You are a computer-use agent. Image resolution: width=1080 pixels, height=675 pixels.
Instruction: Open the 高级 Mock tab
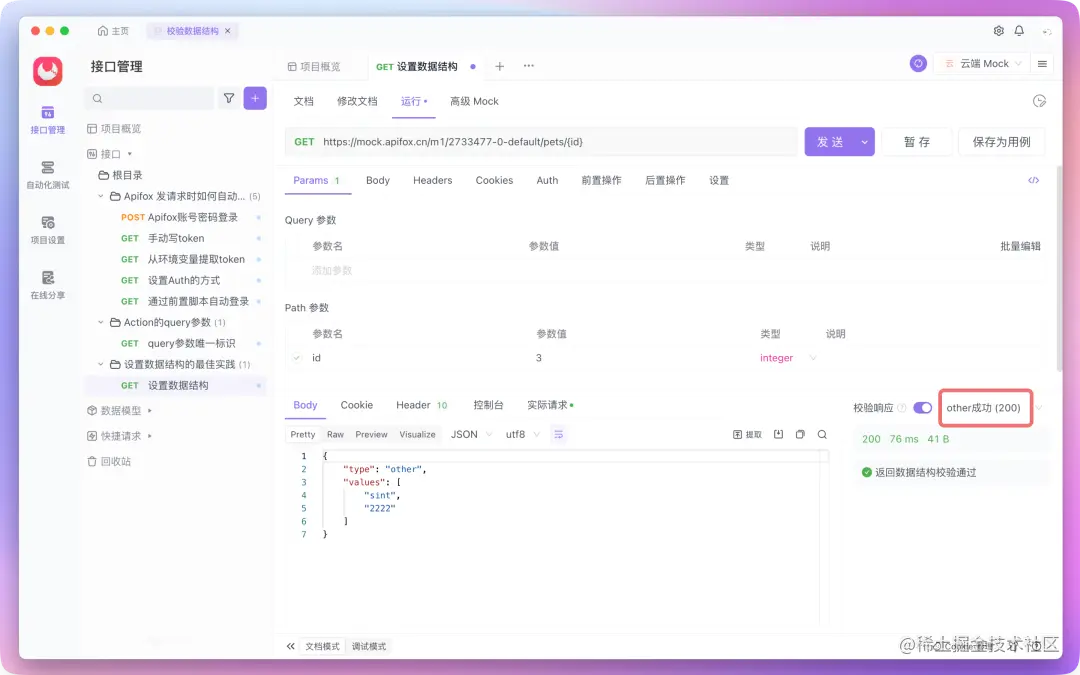pos(473,101)
